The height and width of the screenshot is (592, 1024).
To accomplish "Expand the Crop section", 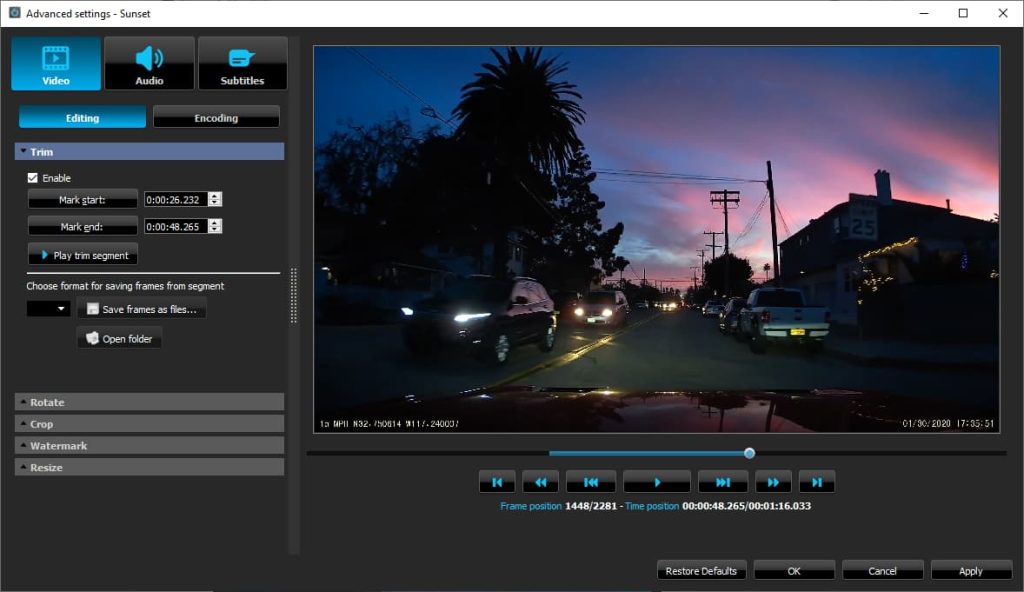I will (x=149, y=423).
